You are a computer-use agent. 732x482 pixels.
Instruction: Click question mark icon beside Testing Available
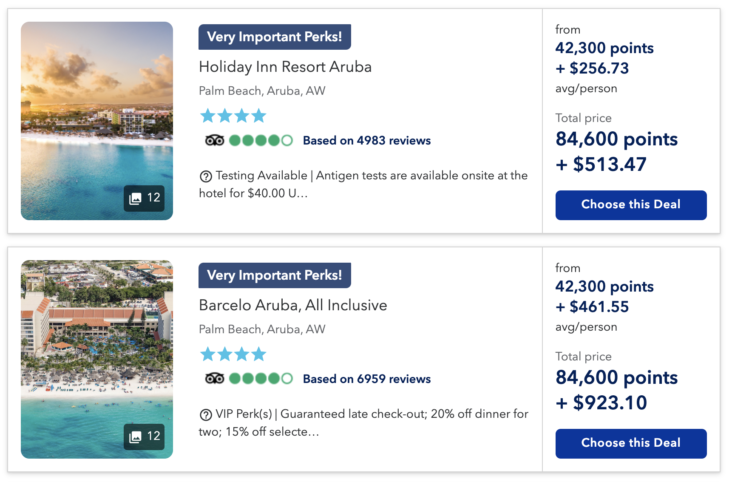tap(206, 176)
